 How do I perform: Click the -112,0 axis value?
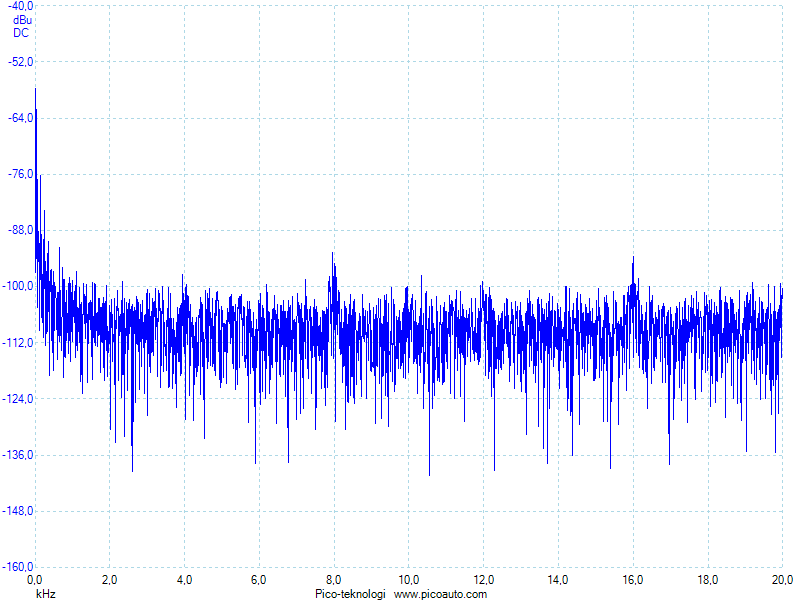(18, 342)
